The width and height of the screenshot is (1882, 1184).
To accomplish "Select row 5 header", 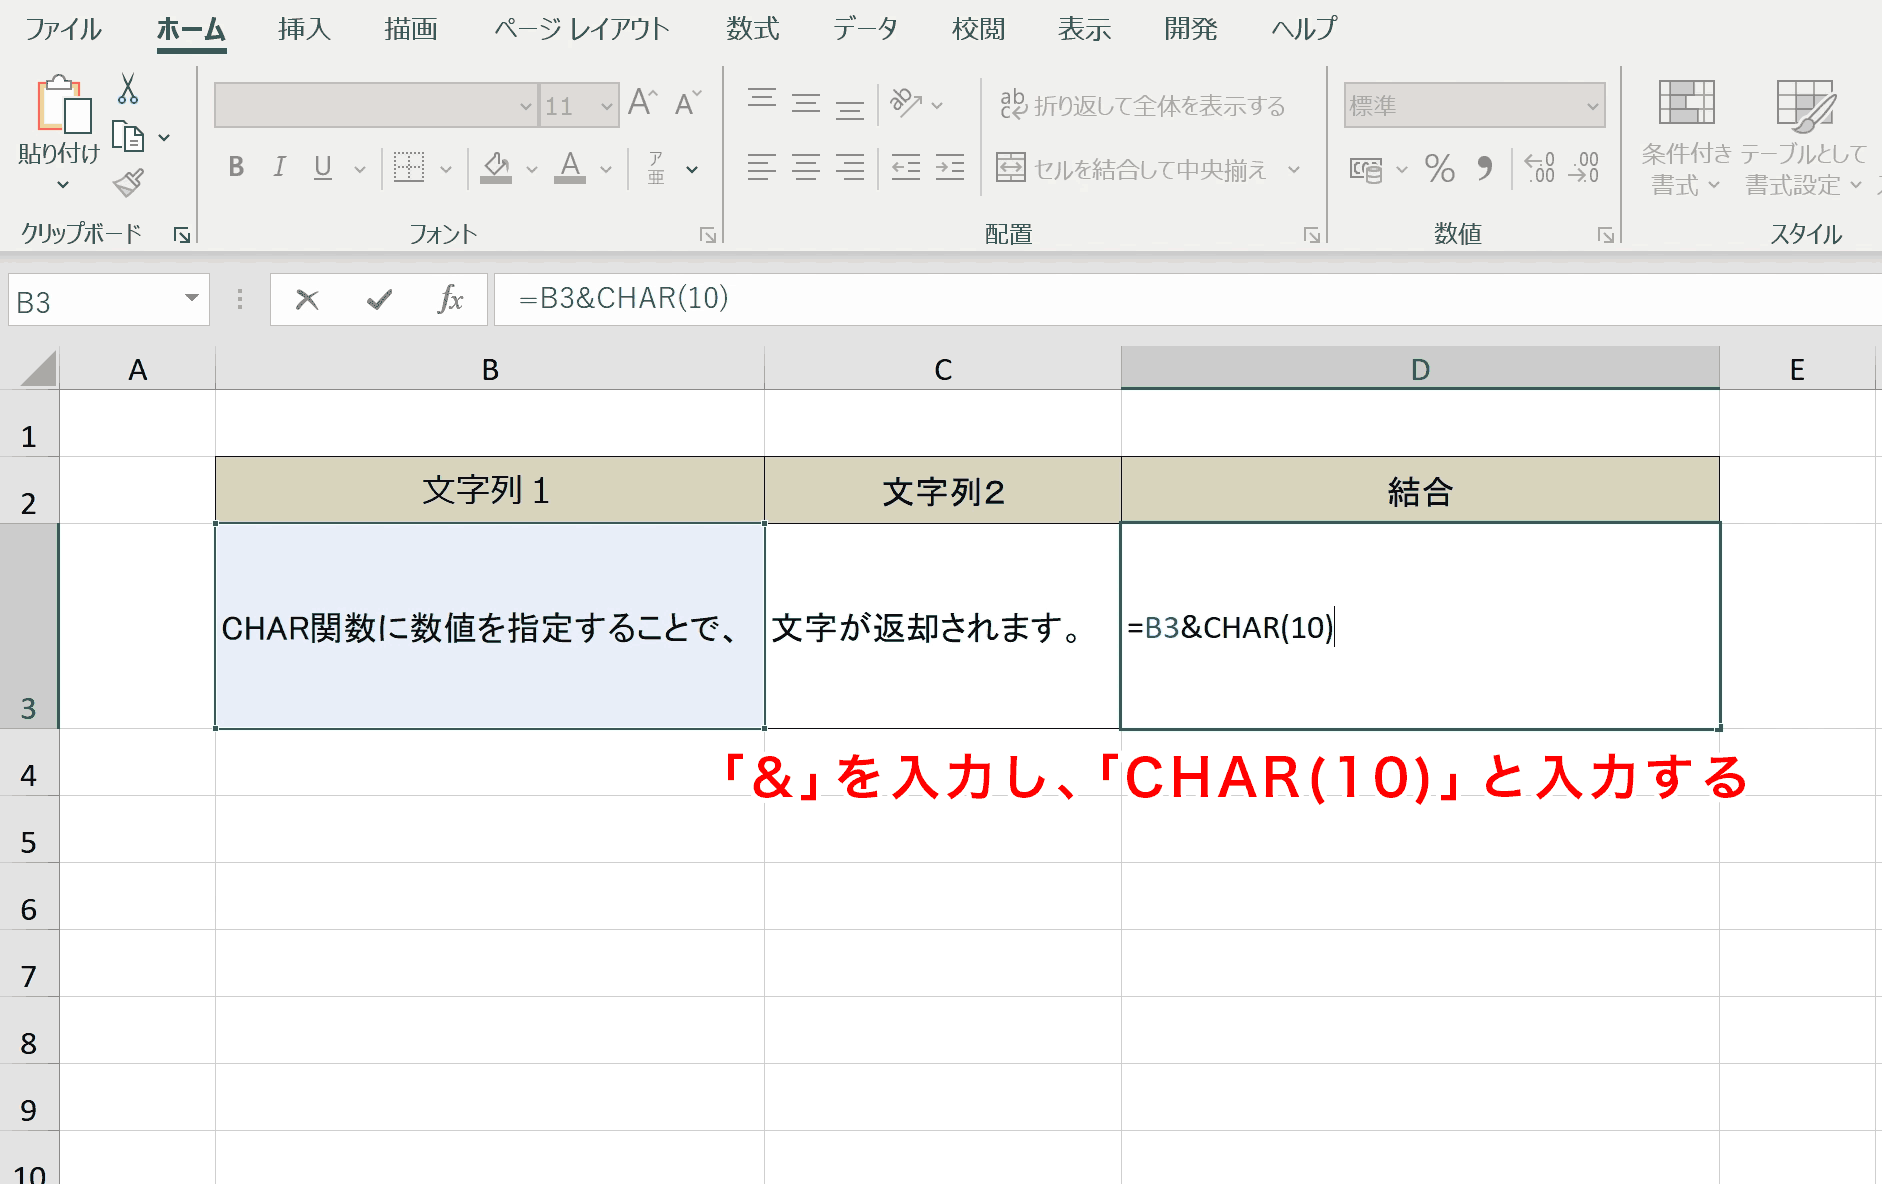I will (x=29, y=829).
